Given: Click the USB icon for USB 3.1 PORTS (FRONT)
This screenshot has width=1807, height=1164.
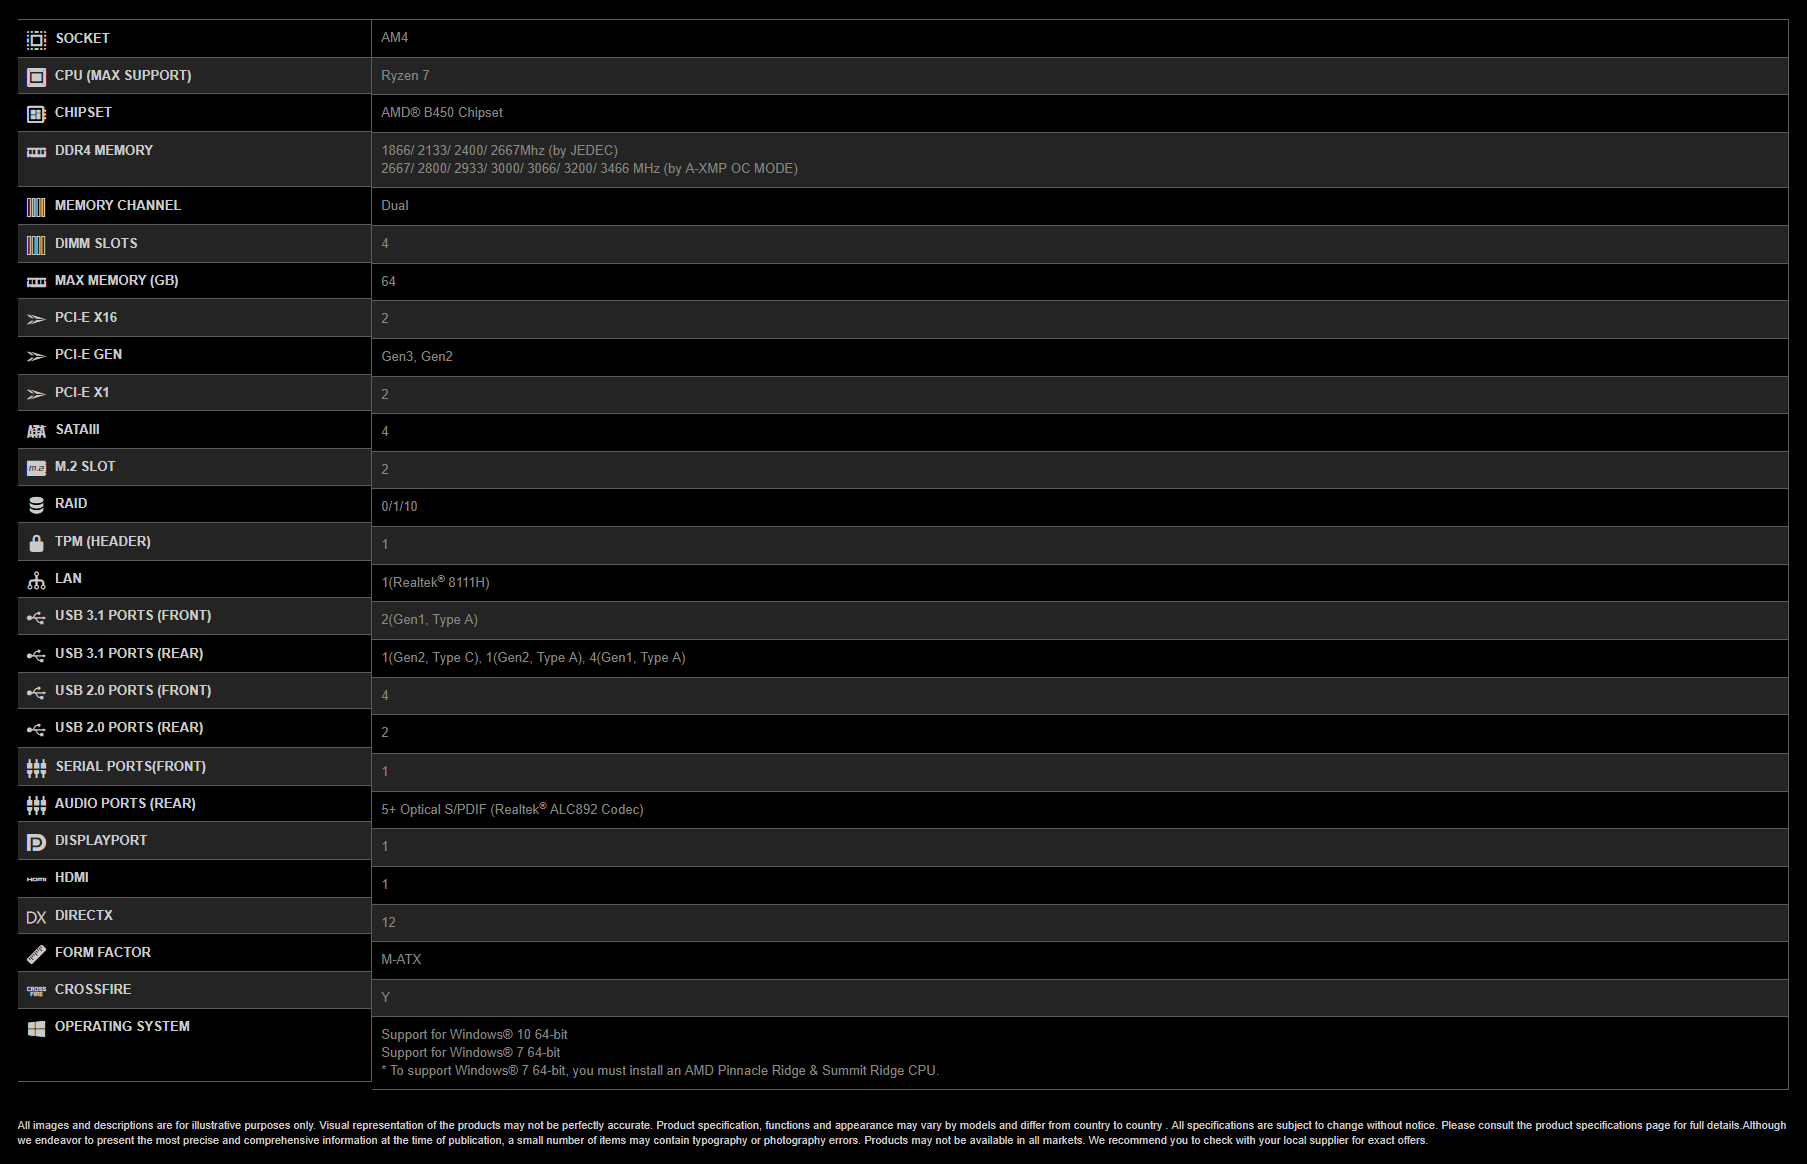Looking at the screenshot, I should point(36,618).
